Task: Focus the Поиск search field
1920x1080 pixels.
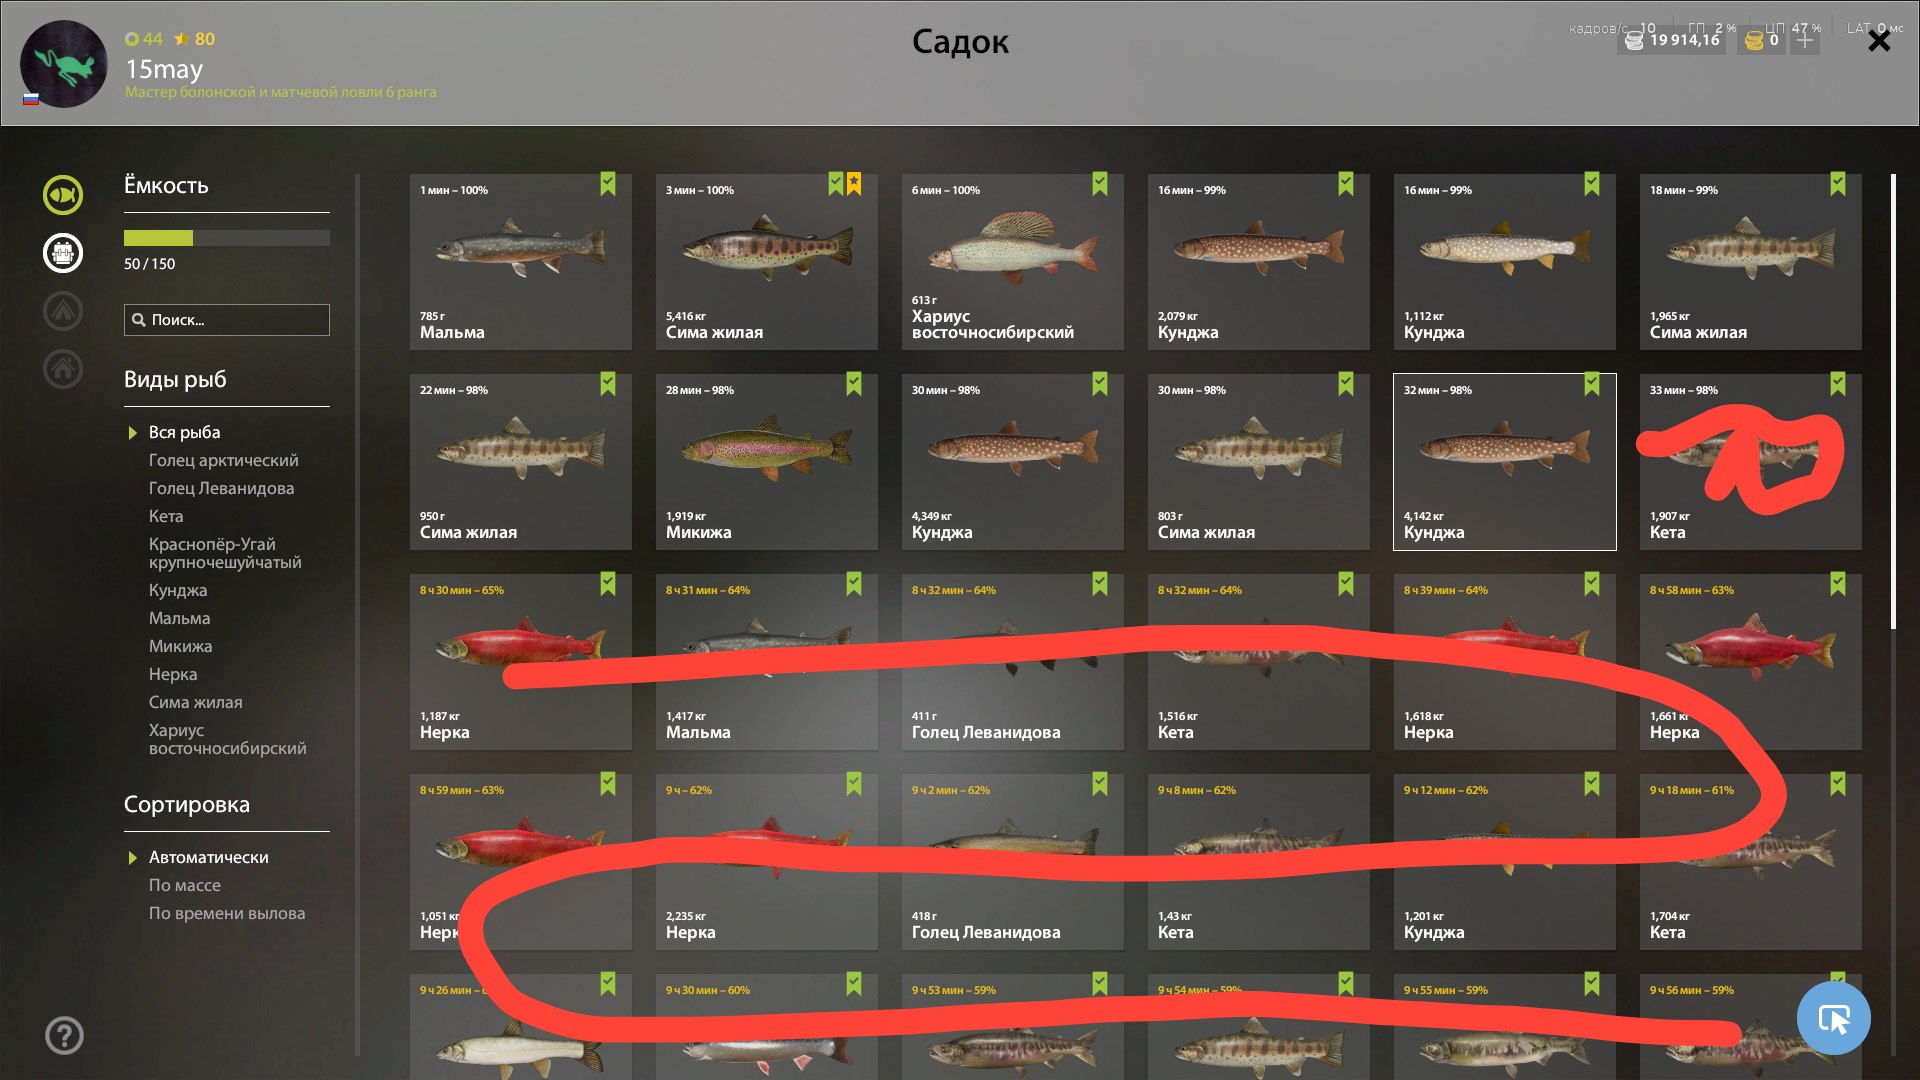Action: tap(227, 320)
